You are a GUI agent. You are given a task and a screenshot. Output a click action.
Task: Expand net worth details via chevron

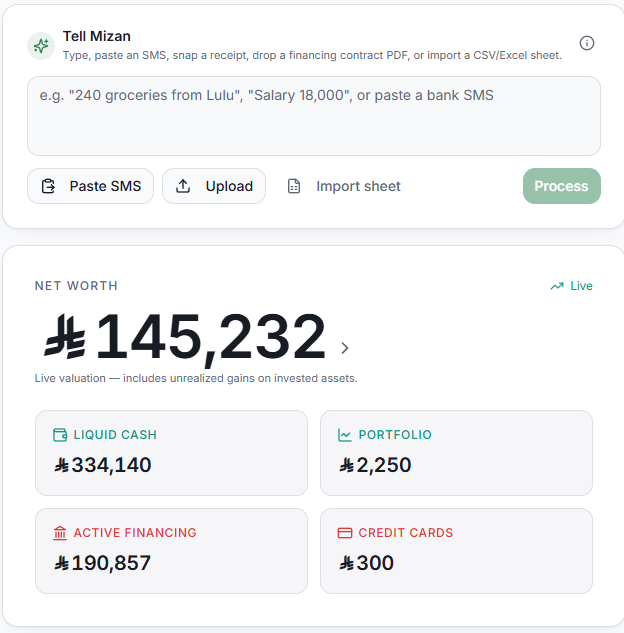[x=344, y=348]
